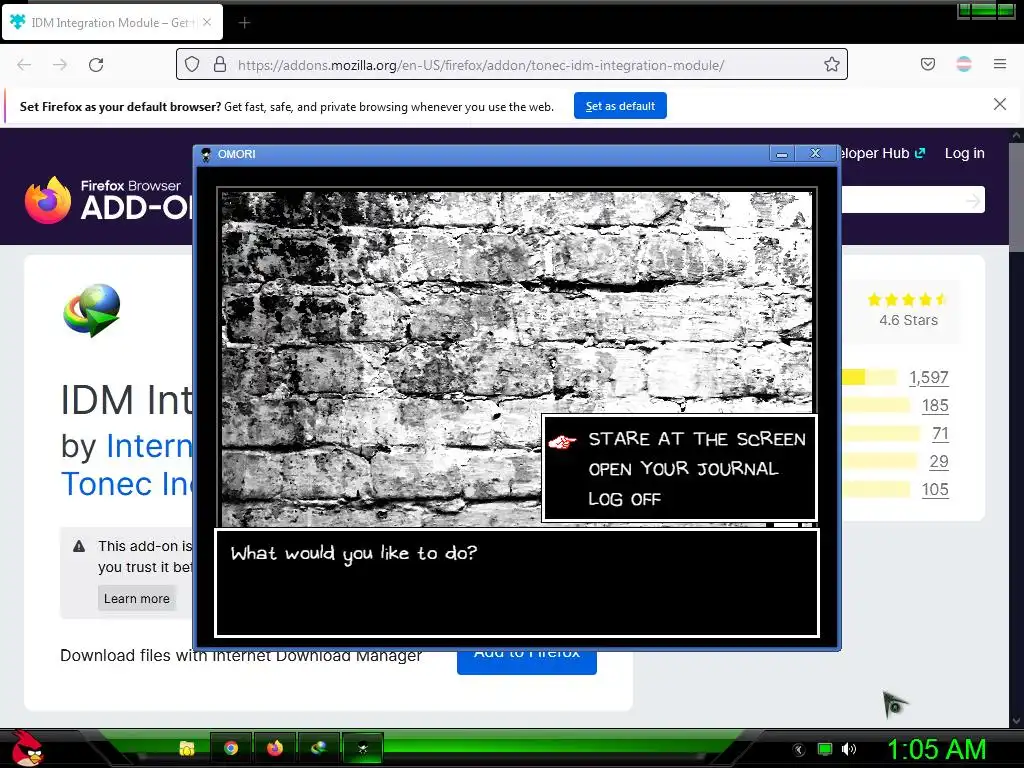1024x768 pixels.
Task: Click the 4.6 Stars rating label
Action: click(908, 321)
